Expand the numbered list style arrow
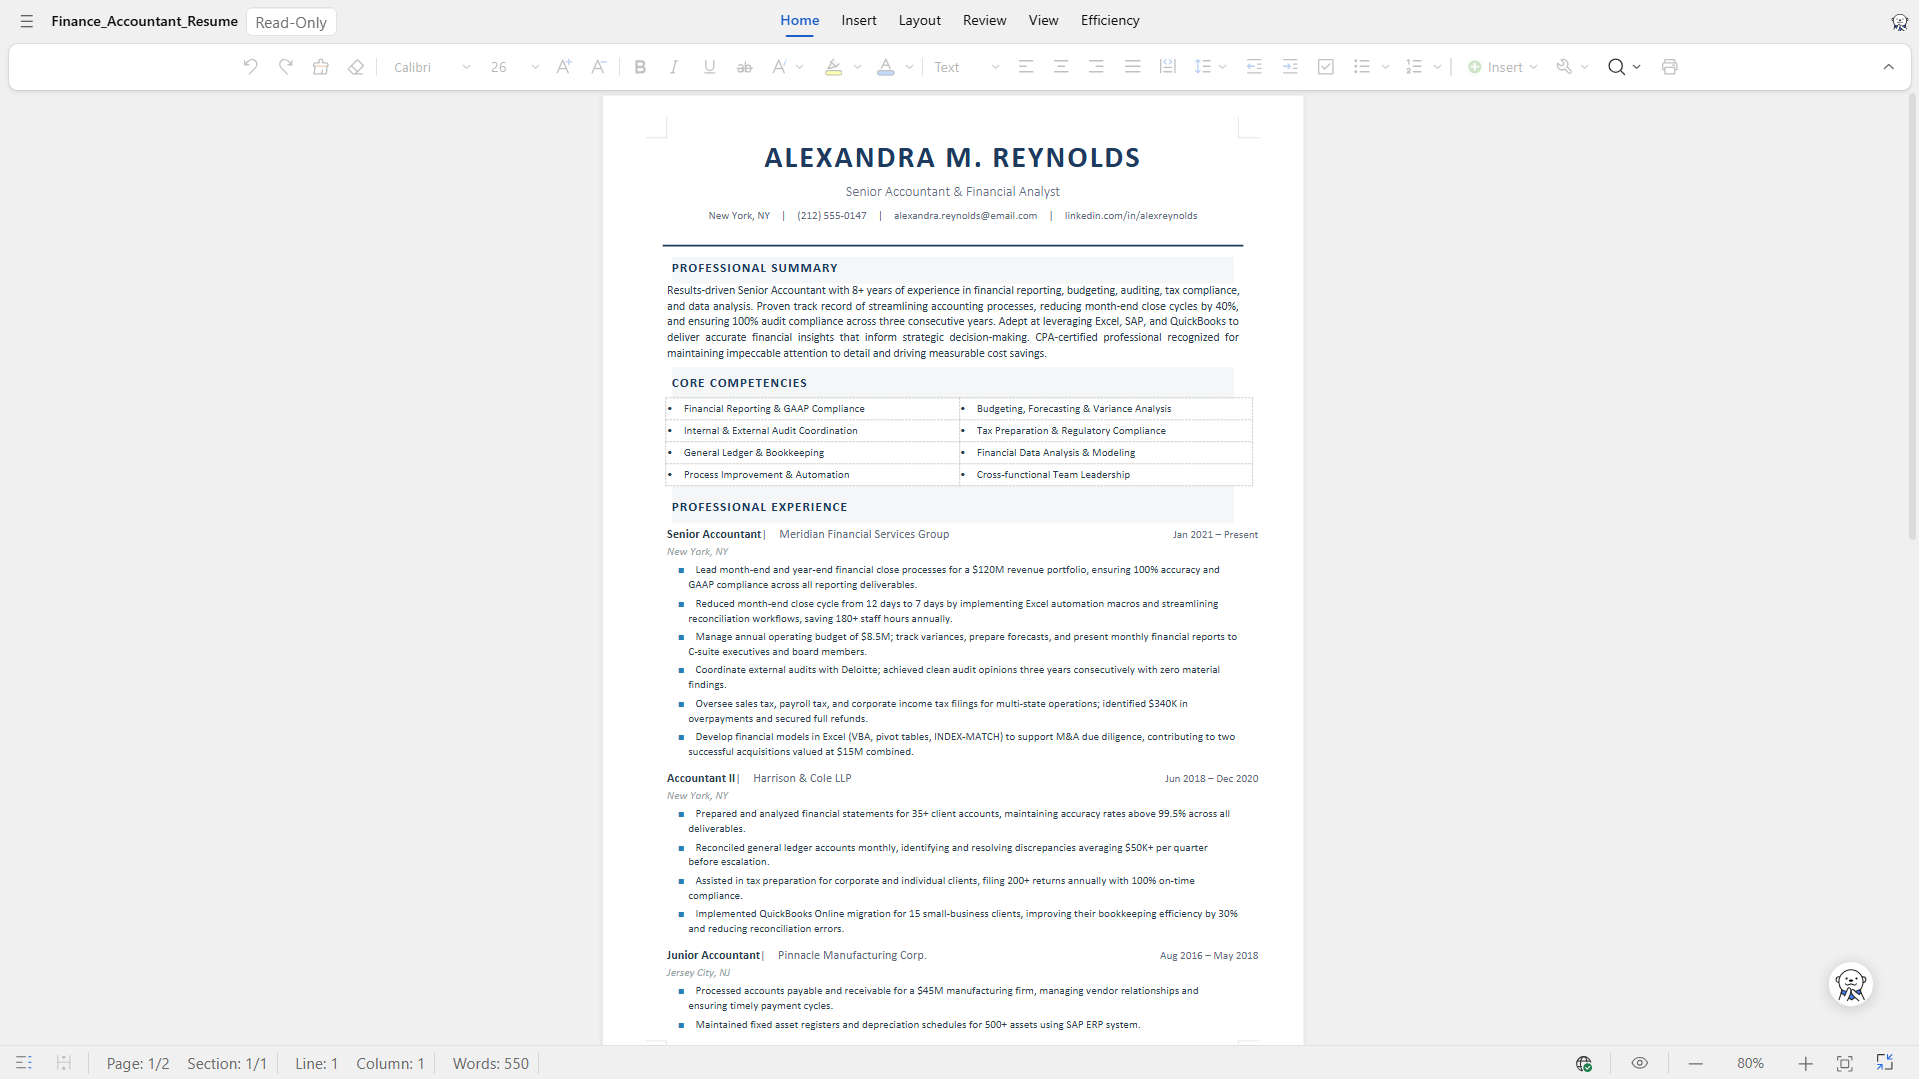Viewport: 1919px width, 1079px height. point(1437,67)
